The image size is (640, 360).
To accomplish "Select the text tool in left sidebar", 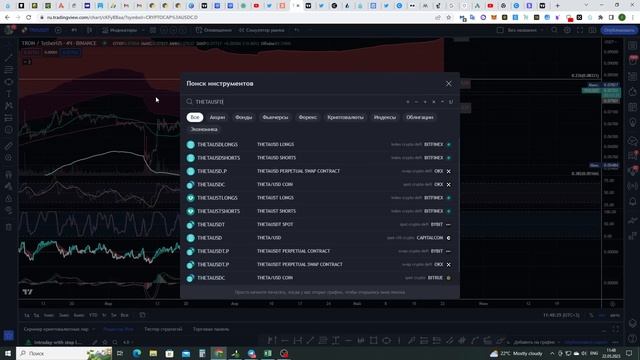I will pyautogui.click(x=9, y=94).
